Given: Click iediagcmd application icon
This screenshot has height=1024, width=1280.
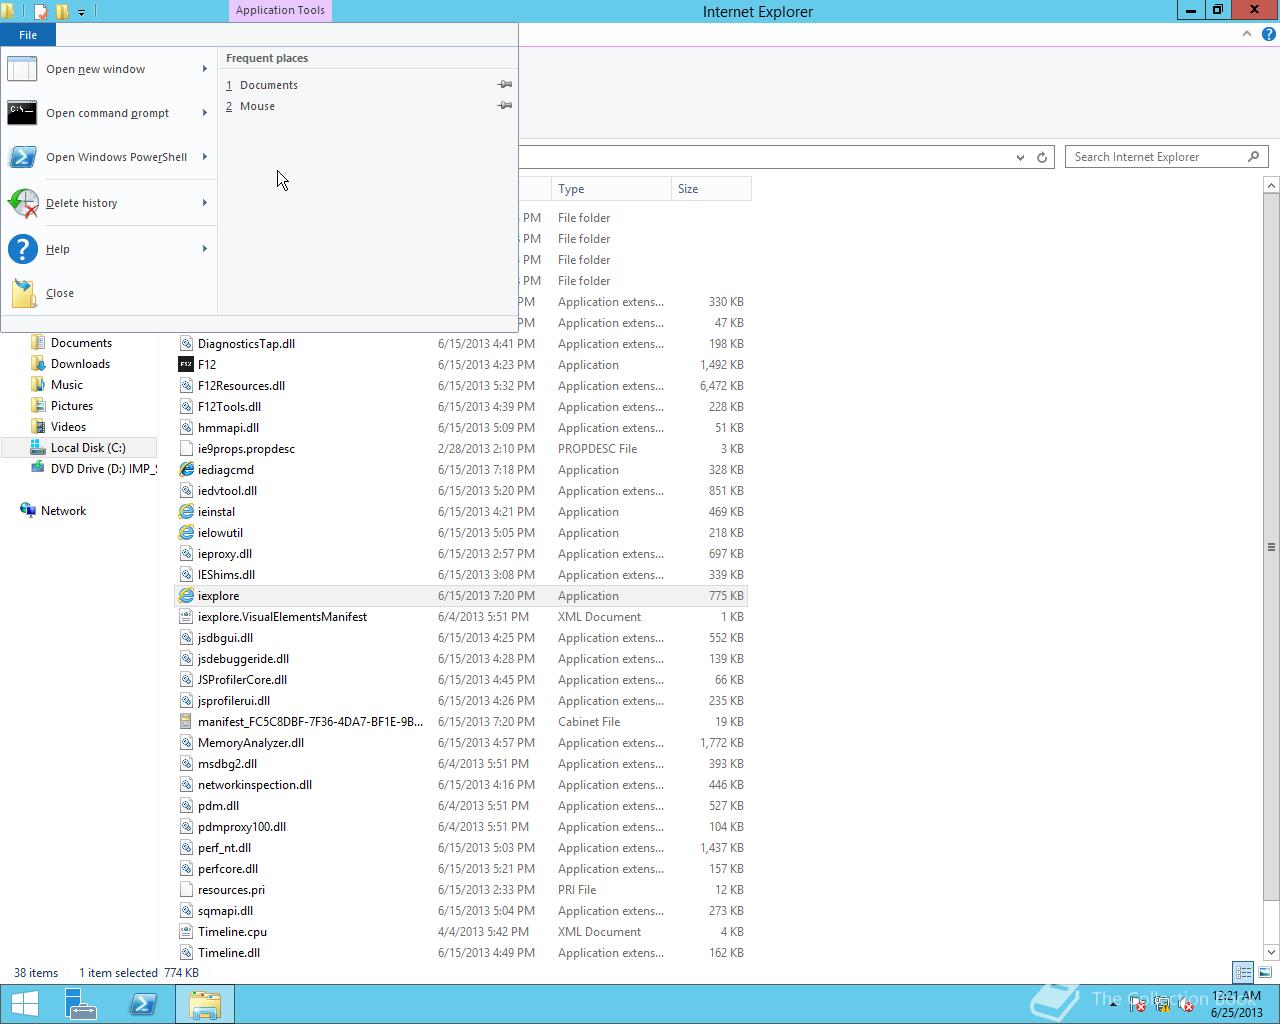Looking at the screenshot, I should pos(186,470).
